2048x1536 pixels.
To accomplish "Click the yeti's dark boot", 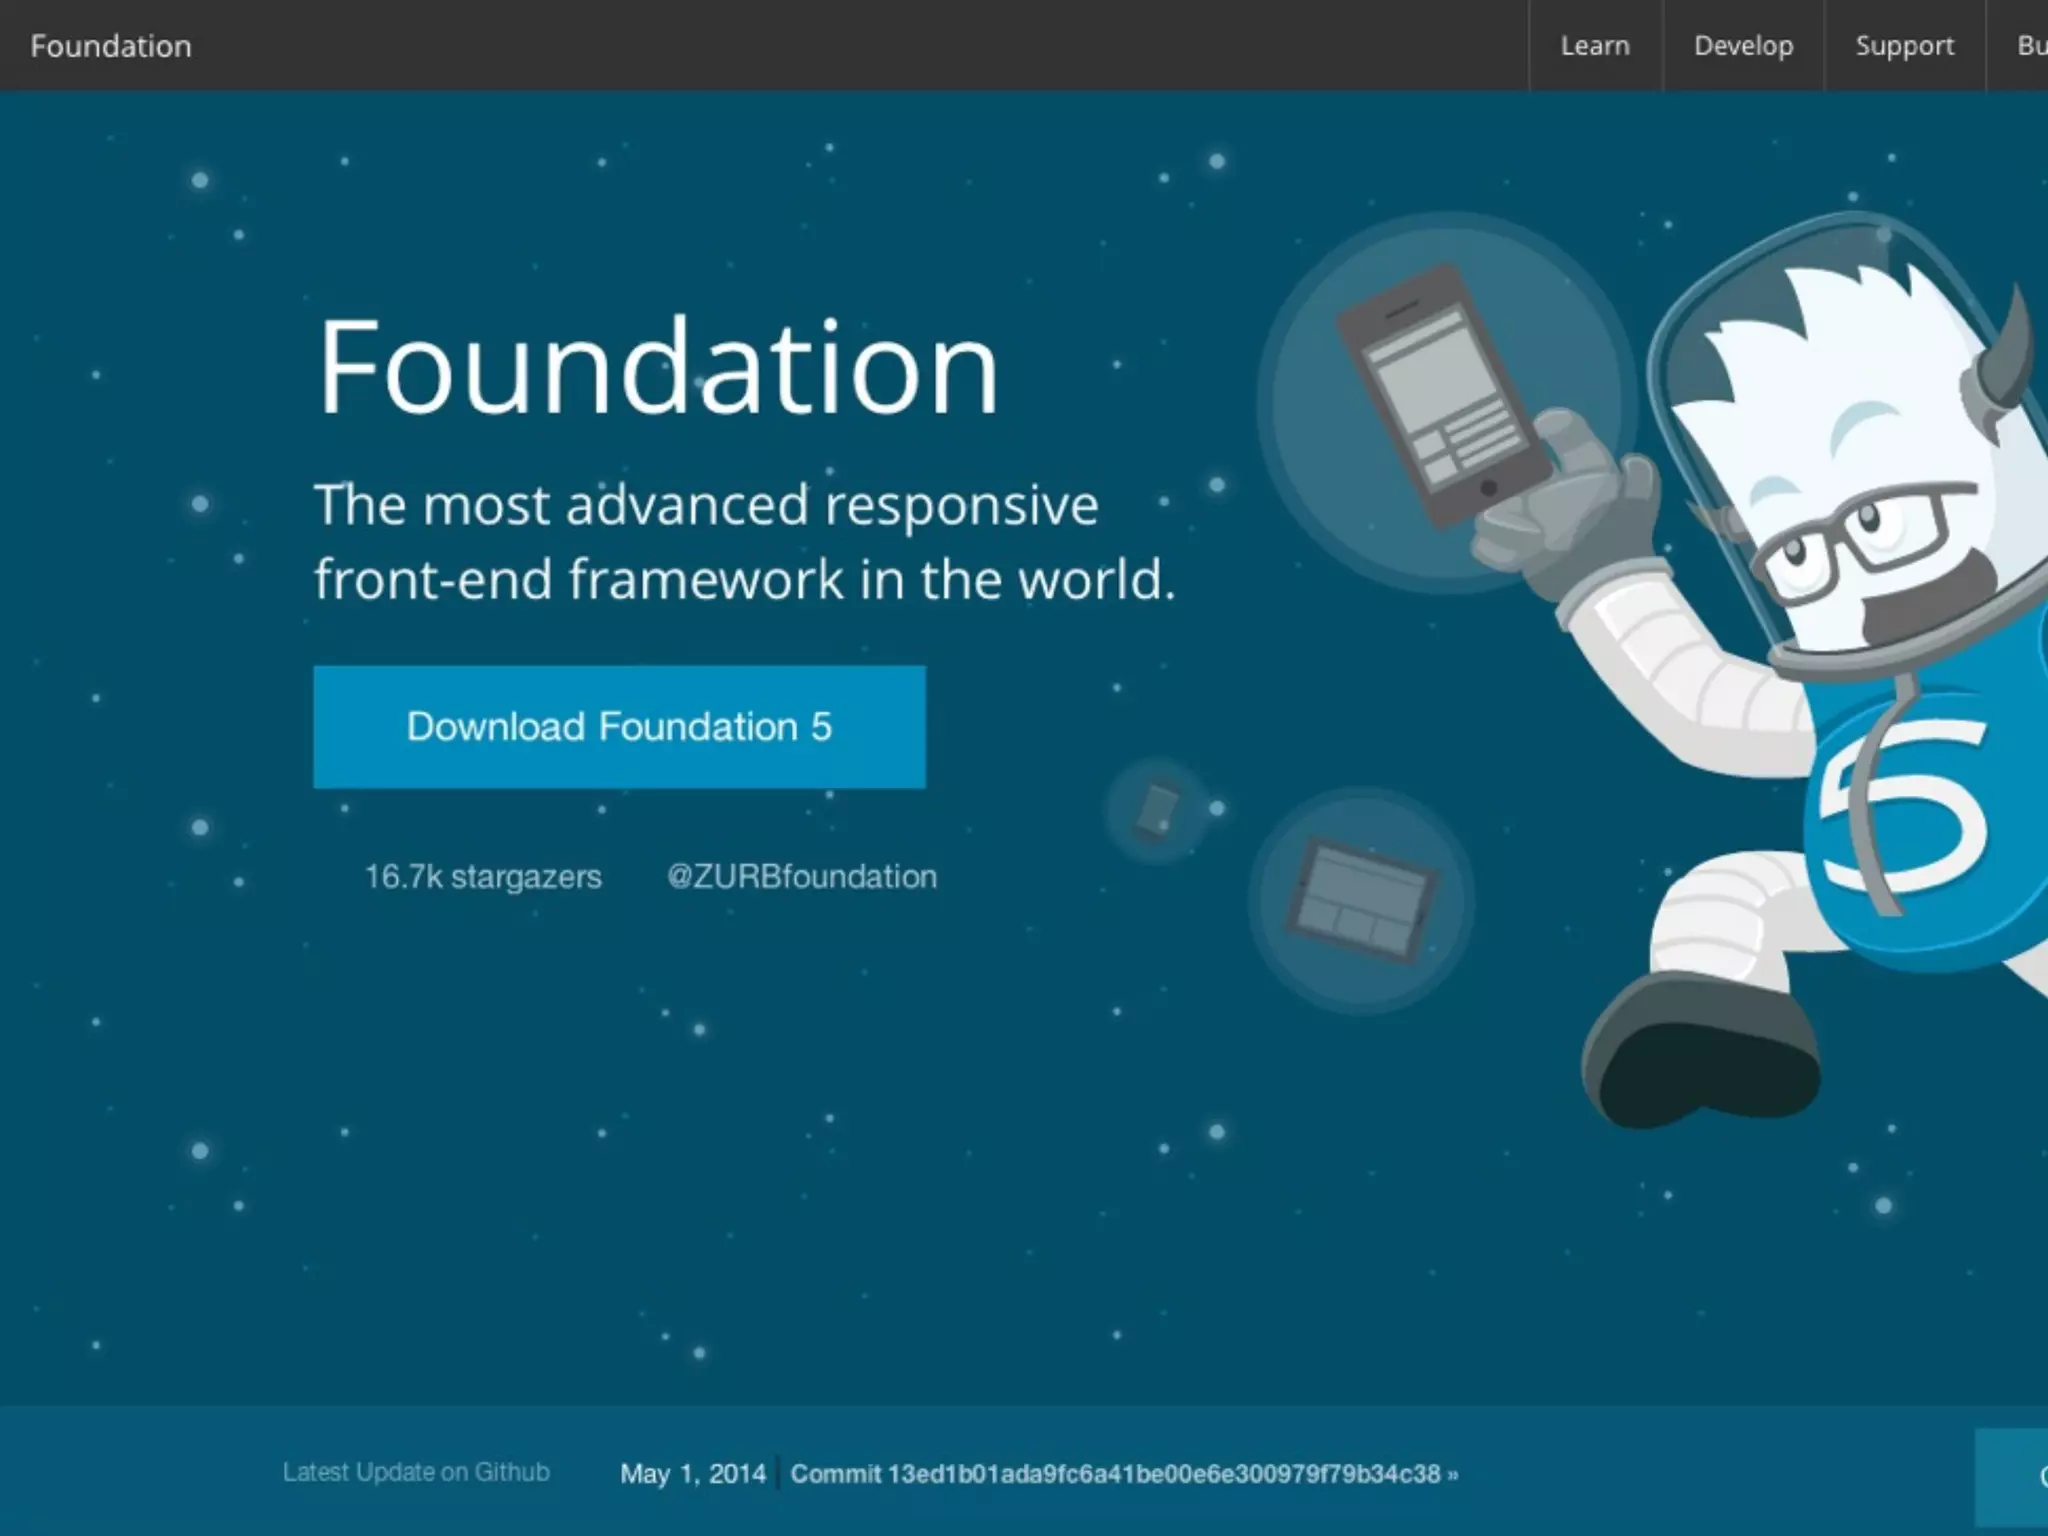I will (1702, 1058).
